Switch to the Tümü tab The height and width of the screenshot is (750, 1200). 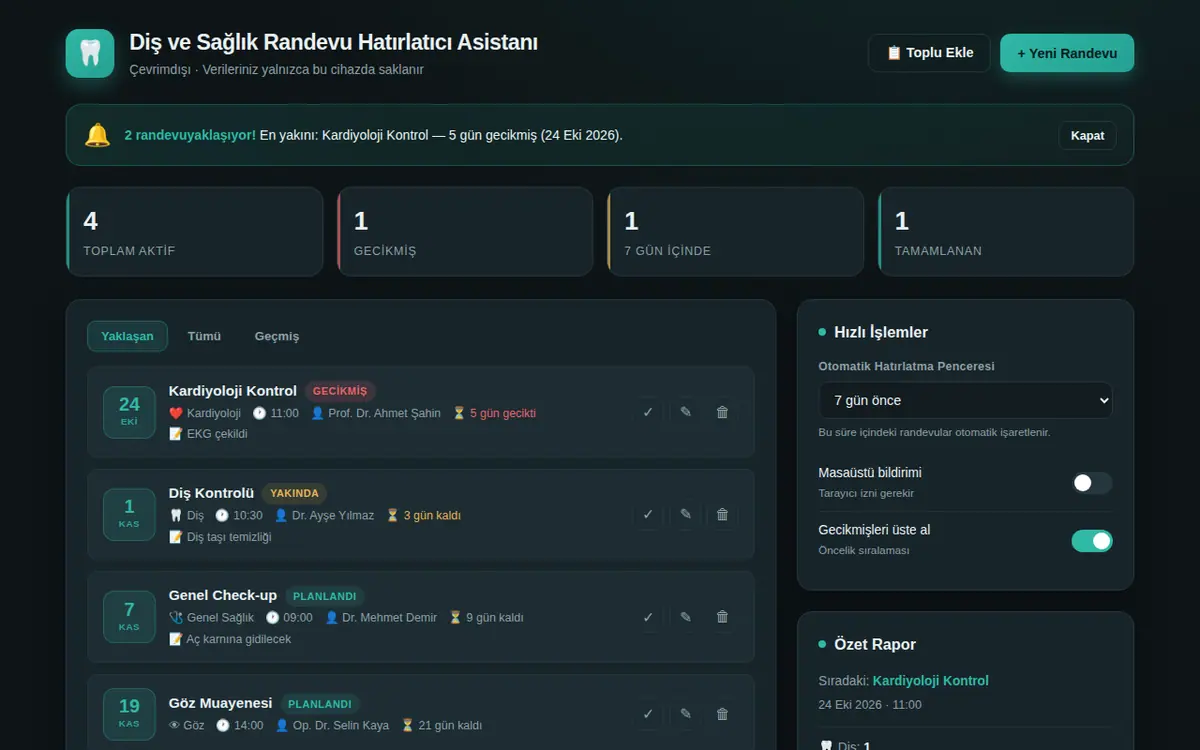click(x=204, y=336)
